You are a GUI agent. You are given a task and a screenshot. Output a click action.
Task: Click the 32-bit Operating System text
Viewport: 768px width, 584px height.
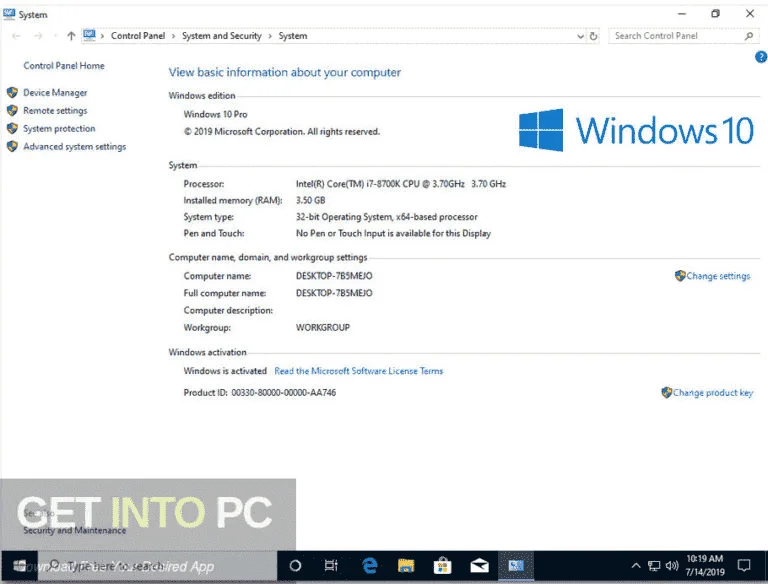pos(386,217)
